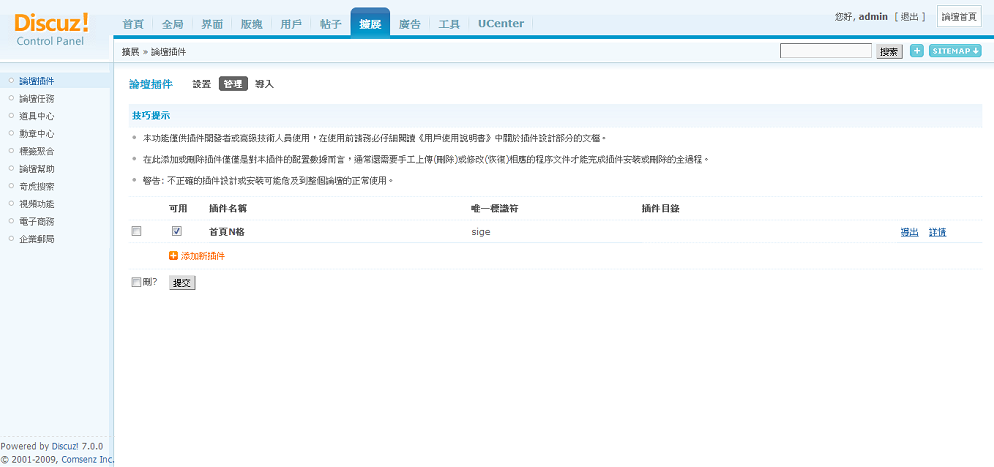Focus the search input field

(825, 51)
